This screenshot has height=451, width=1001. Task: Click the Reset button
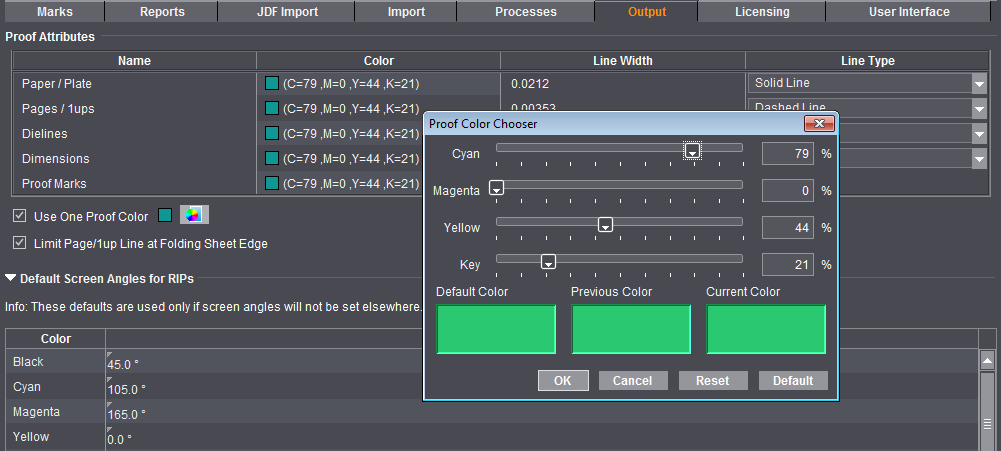point(712,380)
